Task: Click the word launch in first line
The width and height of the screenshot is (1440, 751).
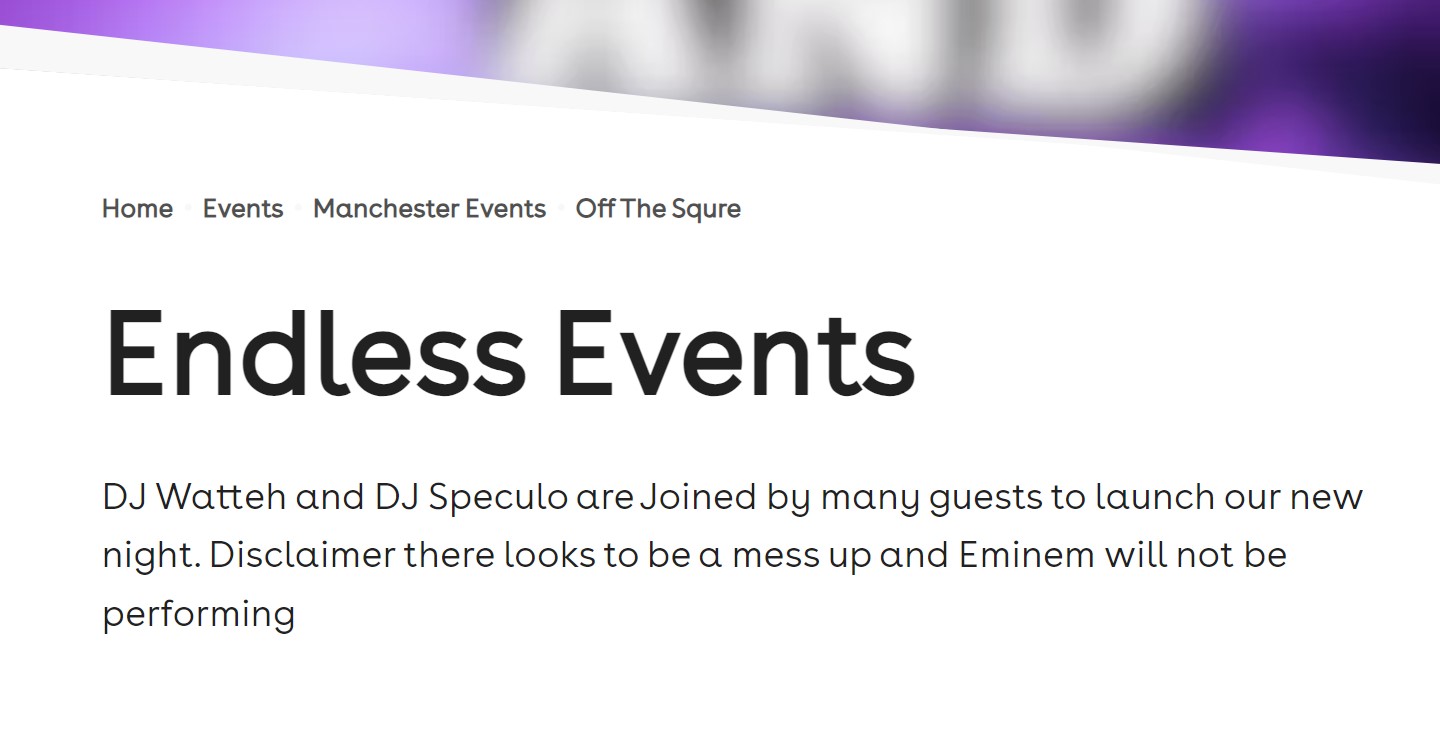Action: pos(1154,497)
